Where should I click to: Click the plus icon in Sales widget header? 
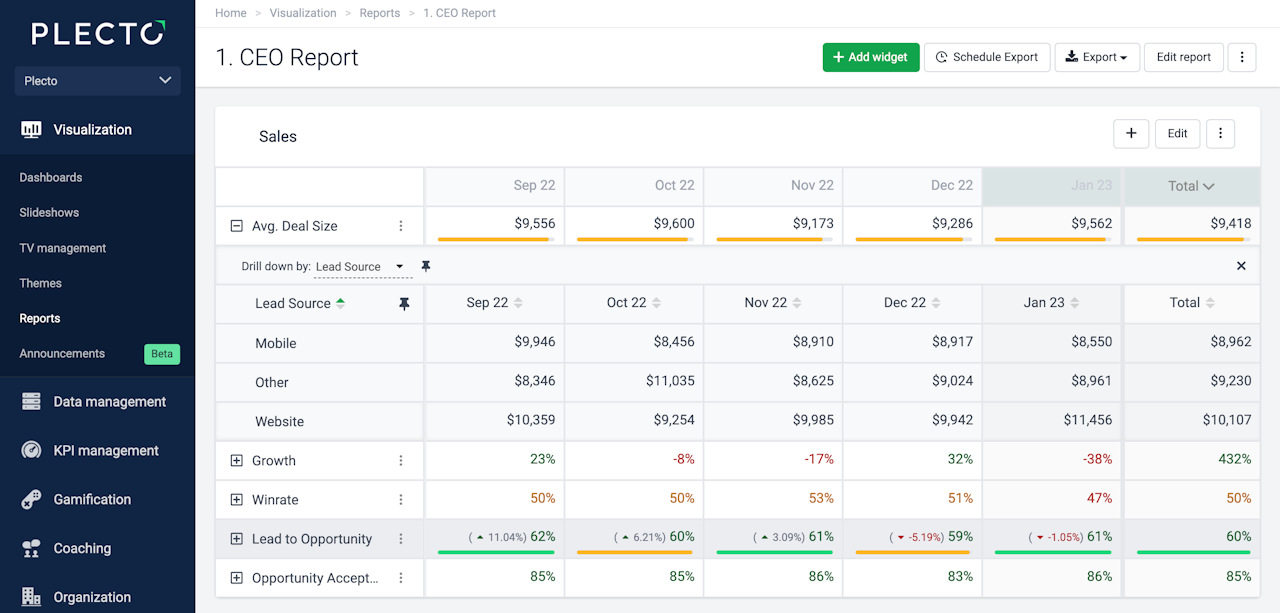pyautogui.click(x=1131, y=134)
